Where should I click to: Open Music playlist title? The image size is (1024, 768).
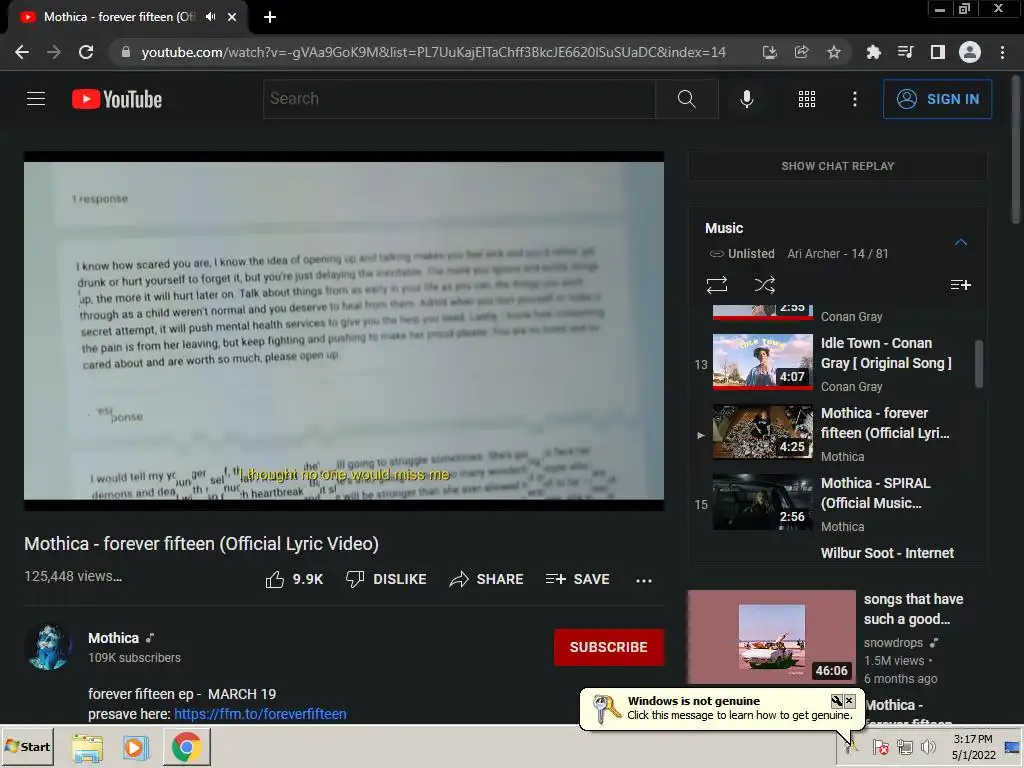[x=724, y=228]
